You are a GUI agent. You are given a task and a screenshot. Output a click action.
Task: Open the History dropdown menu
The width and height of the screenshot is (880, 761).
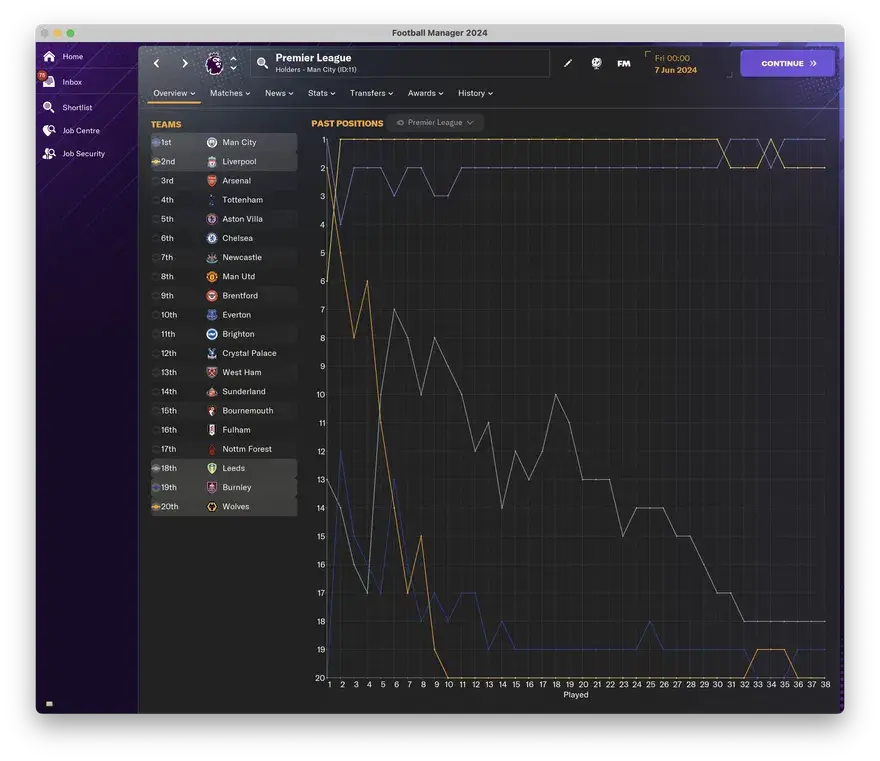475,93
